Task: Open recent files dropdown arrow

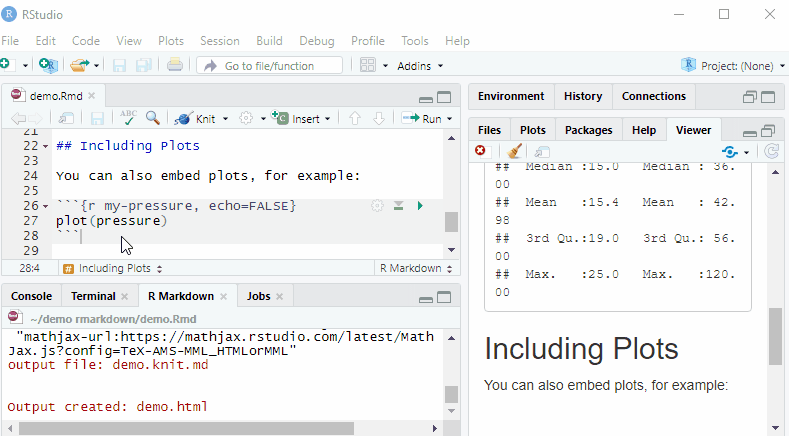Action: [x=96, y=66]
